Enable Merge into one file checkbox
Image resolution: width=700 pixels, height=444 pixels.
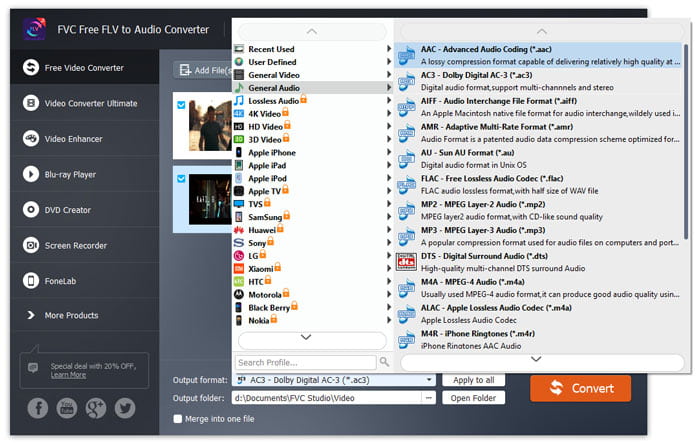click(178, 419)
